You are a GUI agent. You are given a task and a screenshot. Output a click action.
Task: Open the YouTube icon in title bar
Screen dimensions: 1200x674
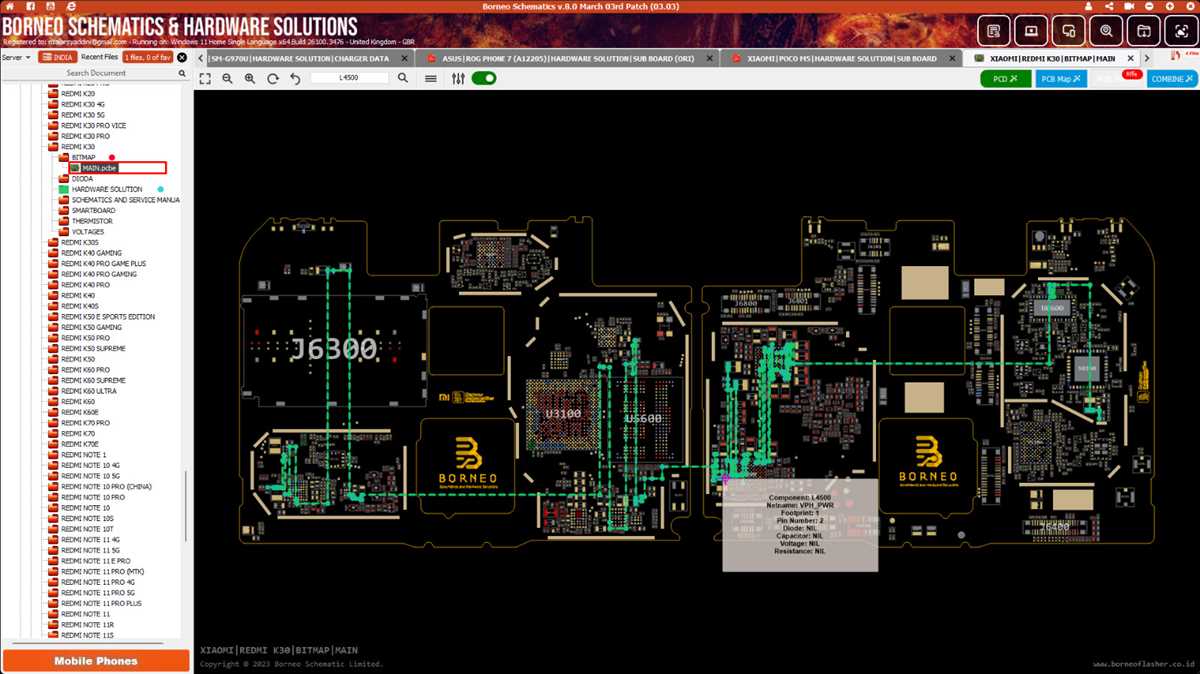pyautogui.click(x=51, y=6)
